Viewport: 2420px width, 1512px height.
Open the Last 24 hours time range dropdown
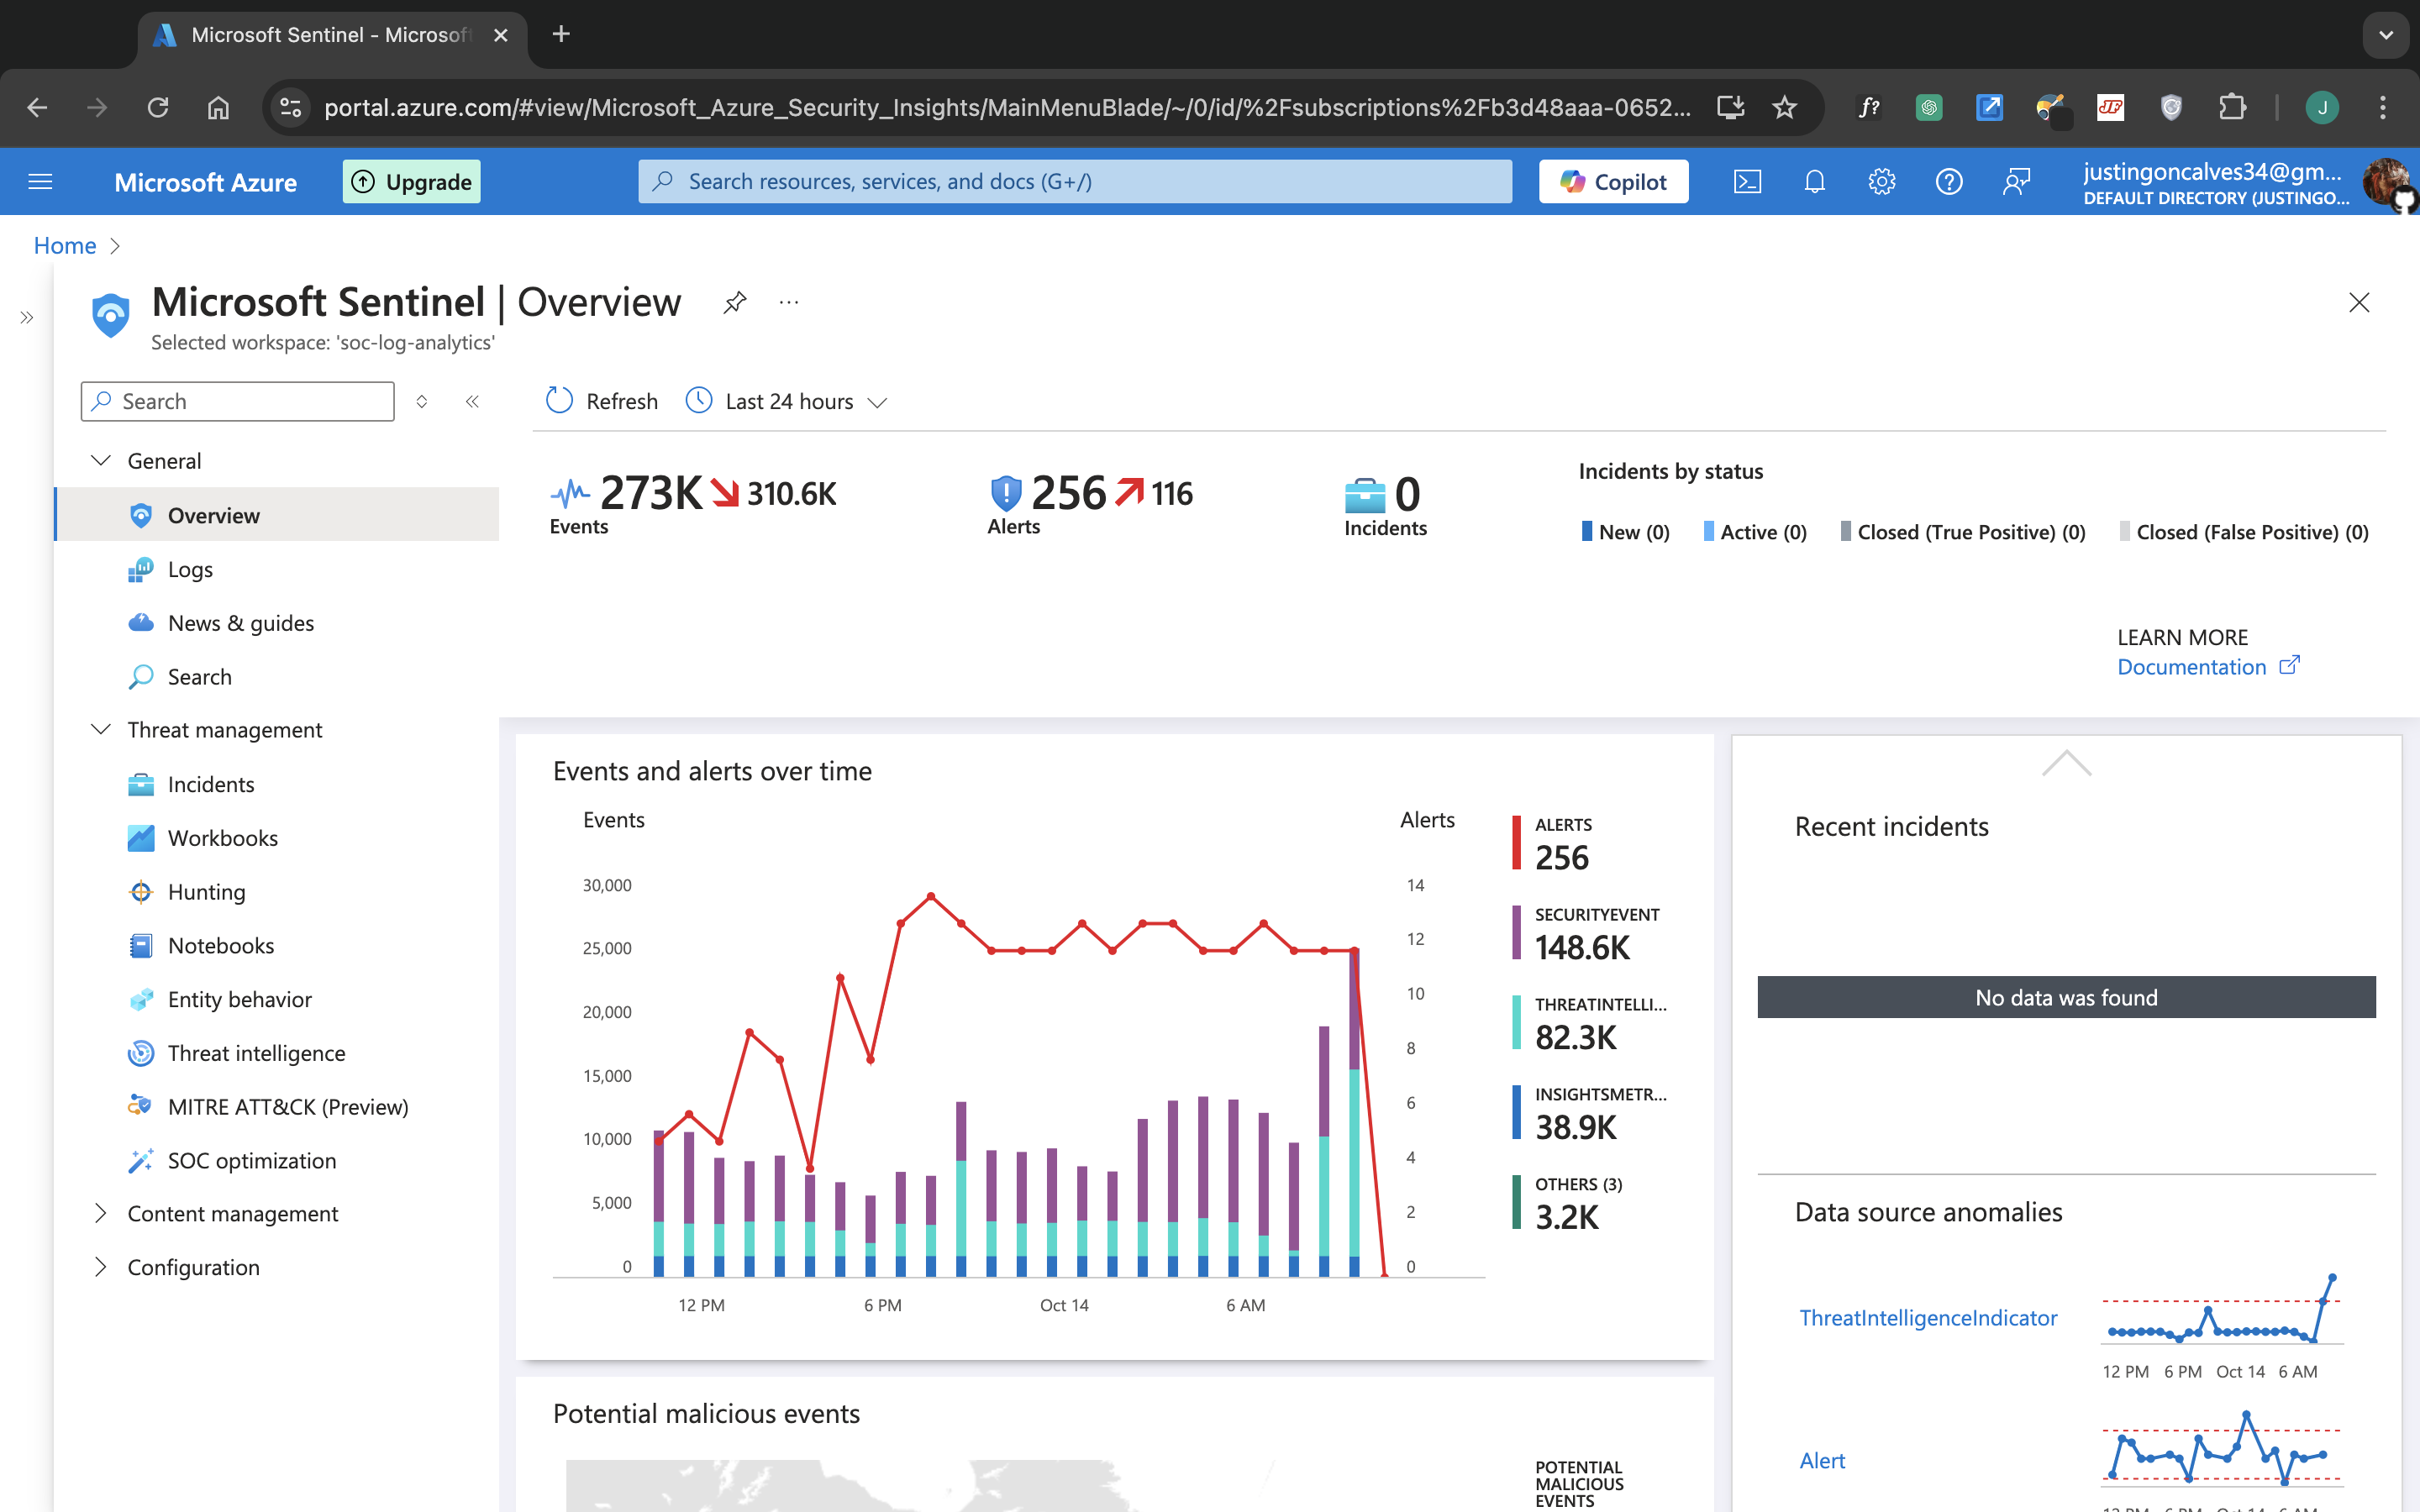pos(787,401)
